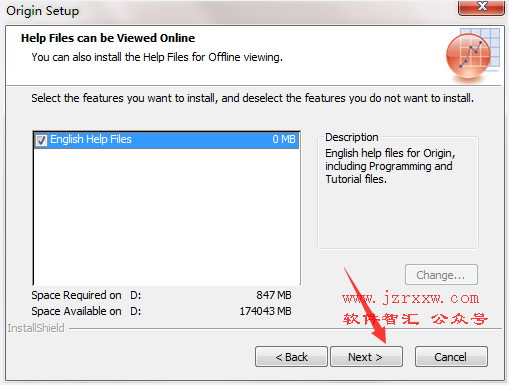Screen dimensions: 509x385
Task: Cancel the Origin setup
Action: click(451, 357)
